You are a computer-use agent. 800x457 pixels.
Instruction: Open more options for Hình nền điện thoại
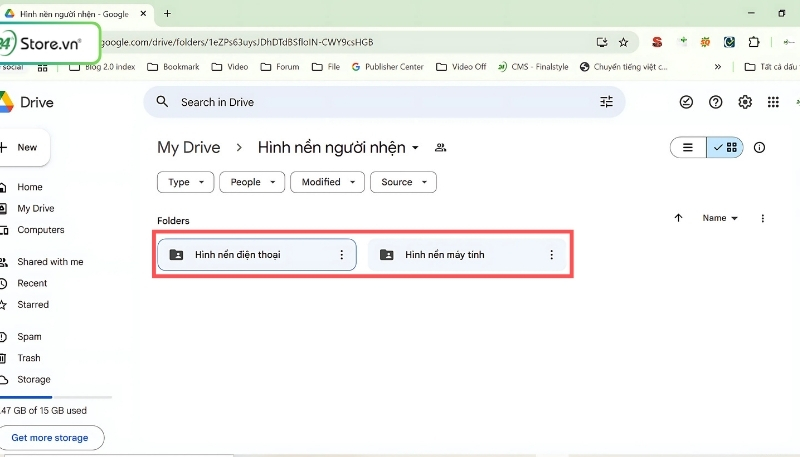[341, 255]
